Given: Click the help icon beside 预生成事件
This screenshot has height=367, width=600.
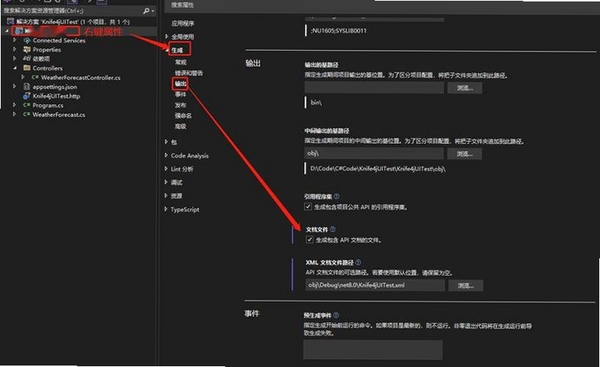Looking at the screenshot, I should [x=336, y=315].
